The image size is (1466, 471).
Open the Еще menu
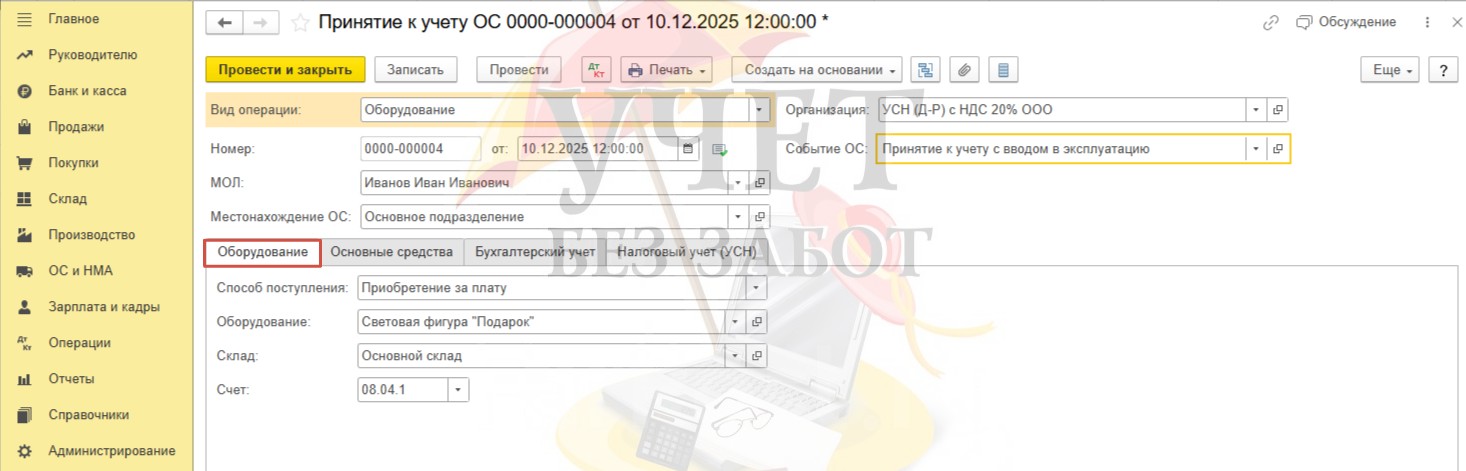point(1390,70)
